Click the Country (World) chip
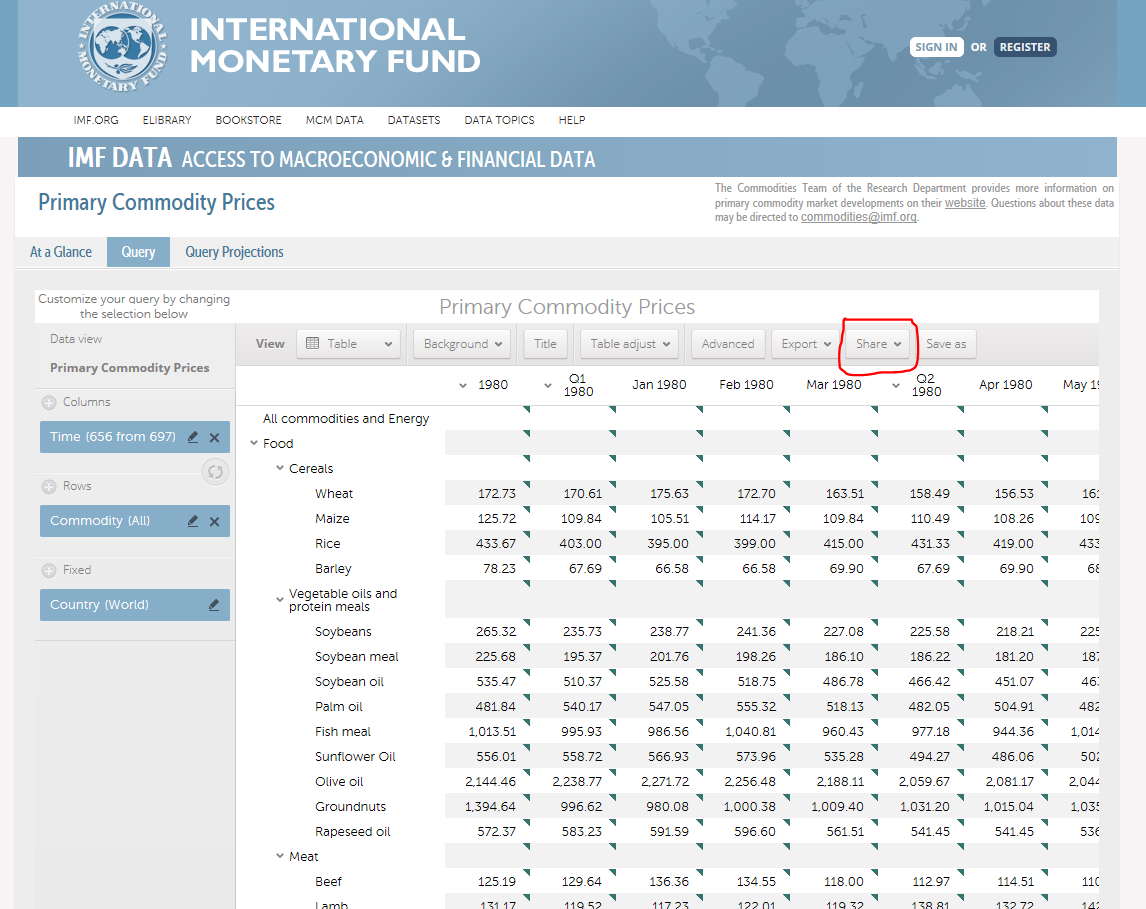Viewport: 1146px width, 909px height. [134, 605]
